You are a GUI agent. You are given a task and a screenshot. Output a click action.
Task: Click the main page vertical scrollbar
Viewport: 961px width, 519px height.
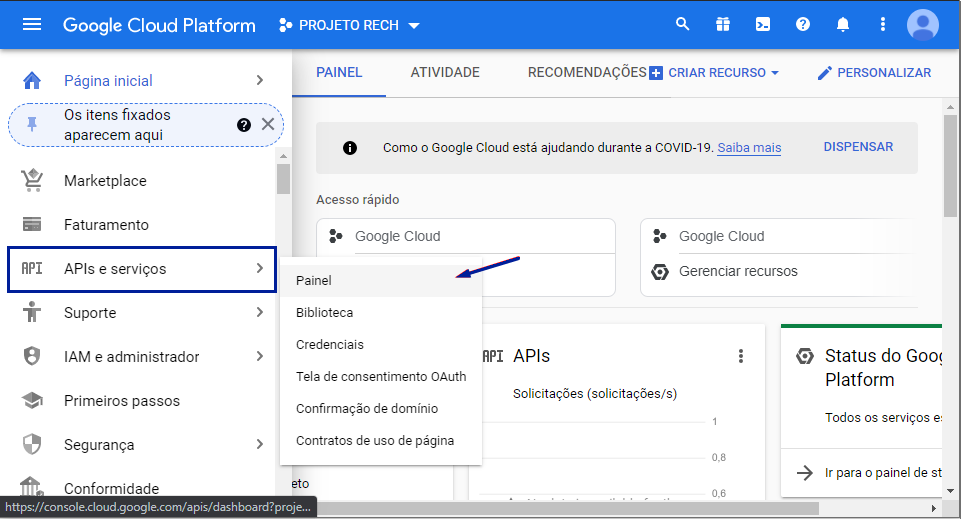click(x=950, y=300)
